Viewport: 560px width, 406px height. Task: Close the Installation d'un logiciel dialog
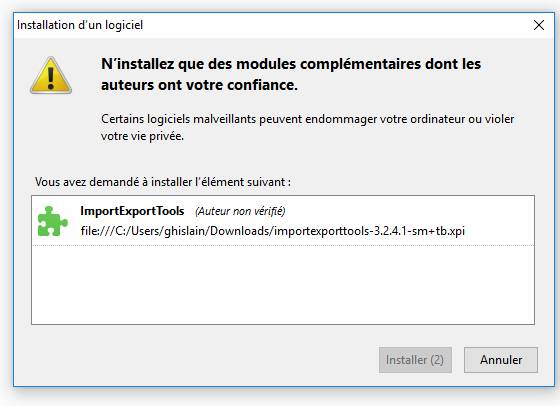coord(539,25)
